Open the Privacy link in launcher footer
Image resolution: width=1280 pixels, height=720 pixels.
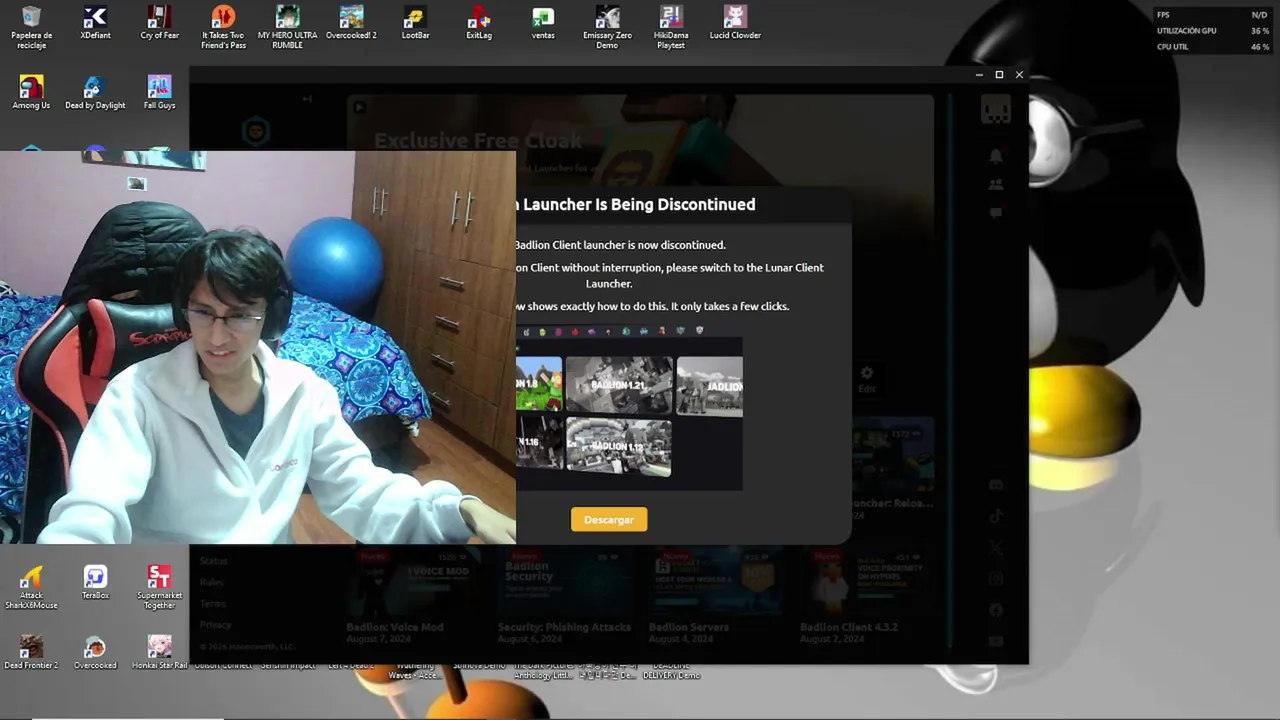click(x=215, y=625)
